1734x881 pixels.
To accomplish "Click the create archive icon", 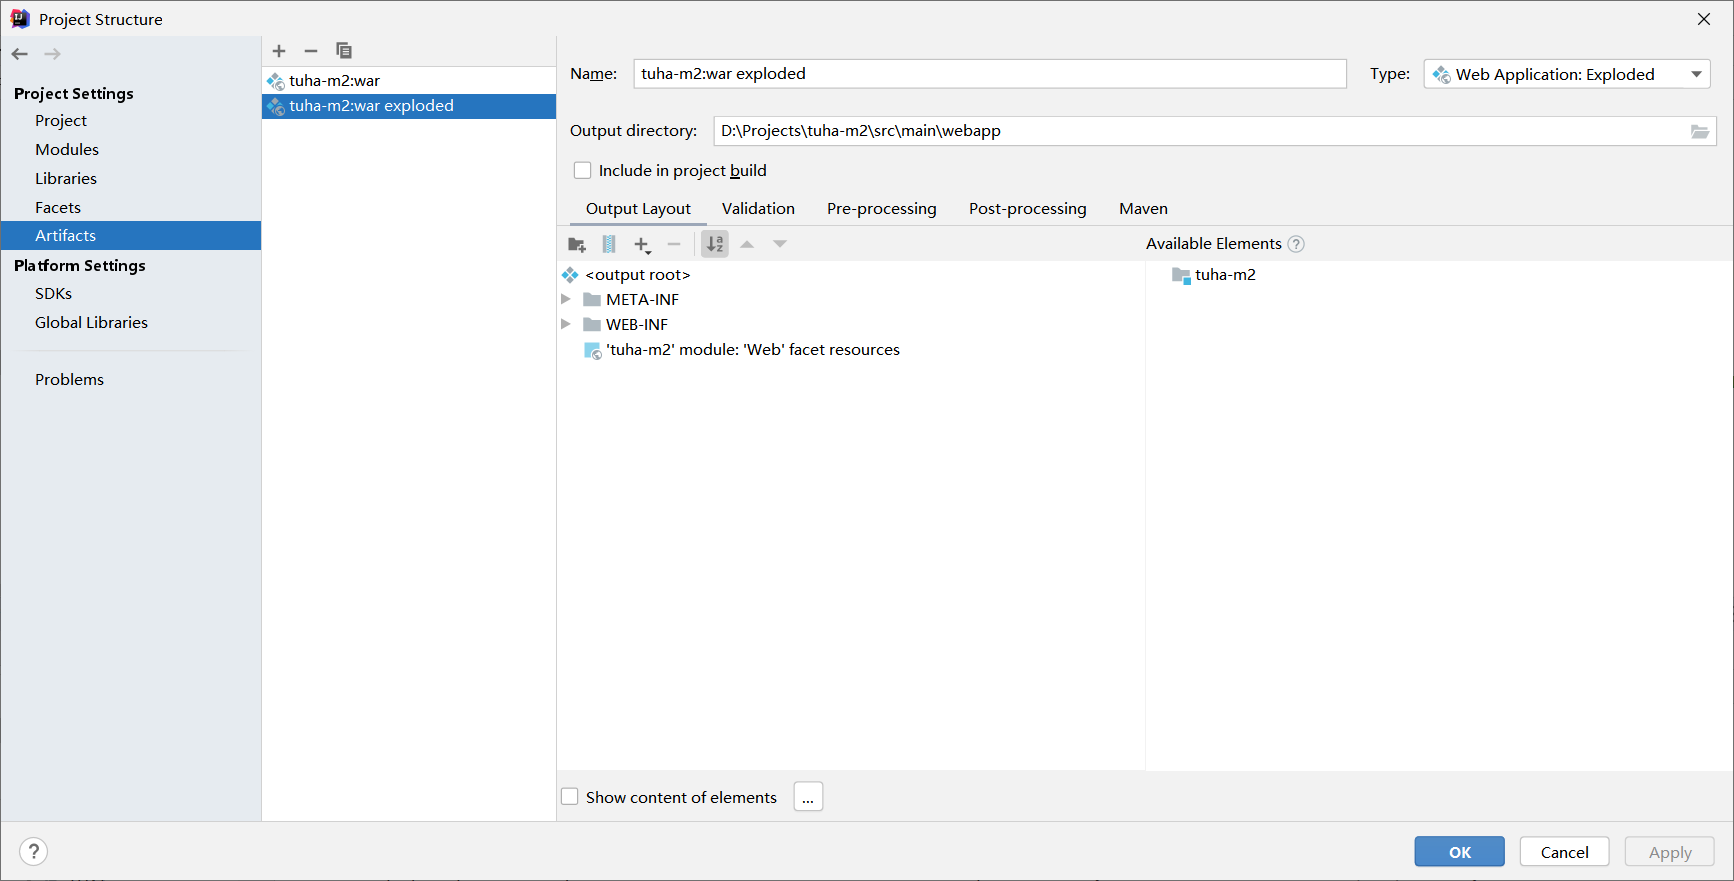I will click(x=609, y=244).
